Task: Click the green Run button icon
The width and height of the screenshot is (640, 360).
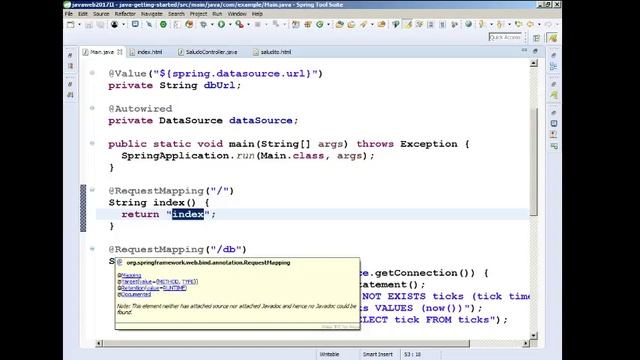Action: 221,24
